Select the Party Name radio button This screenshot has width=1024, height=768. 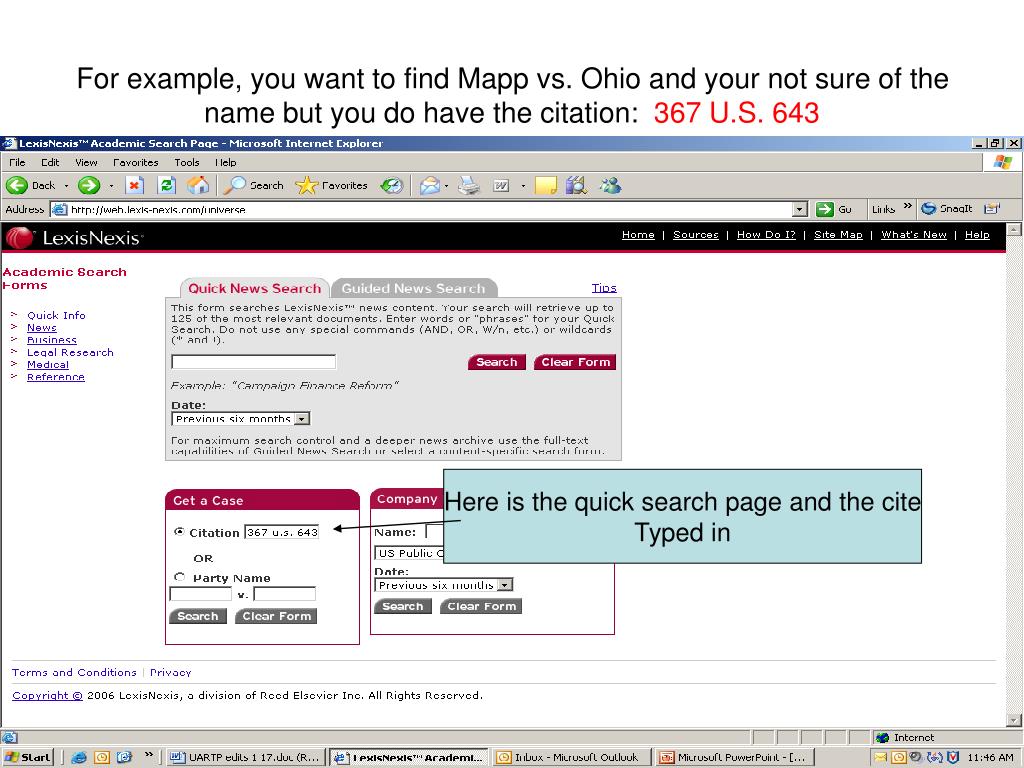pos(180,577)
